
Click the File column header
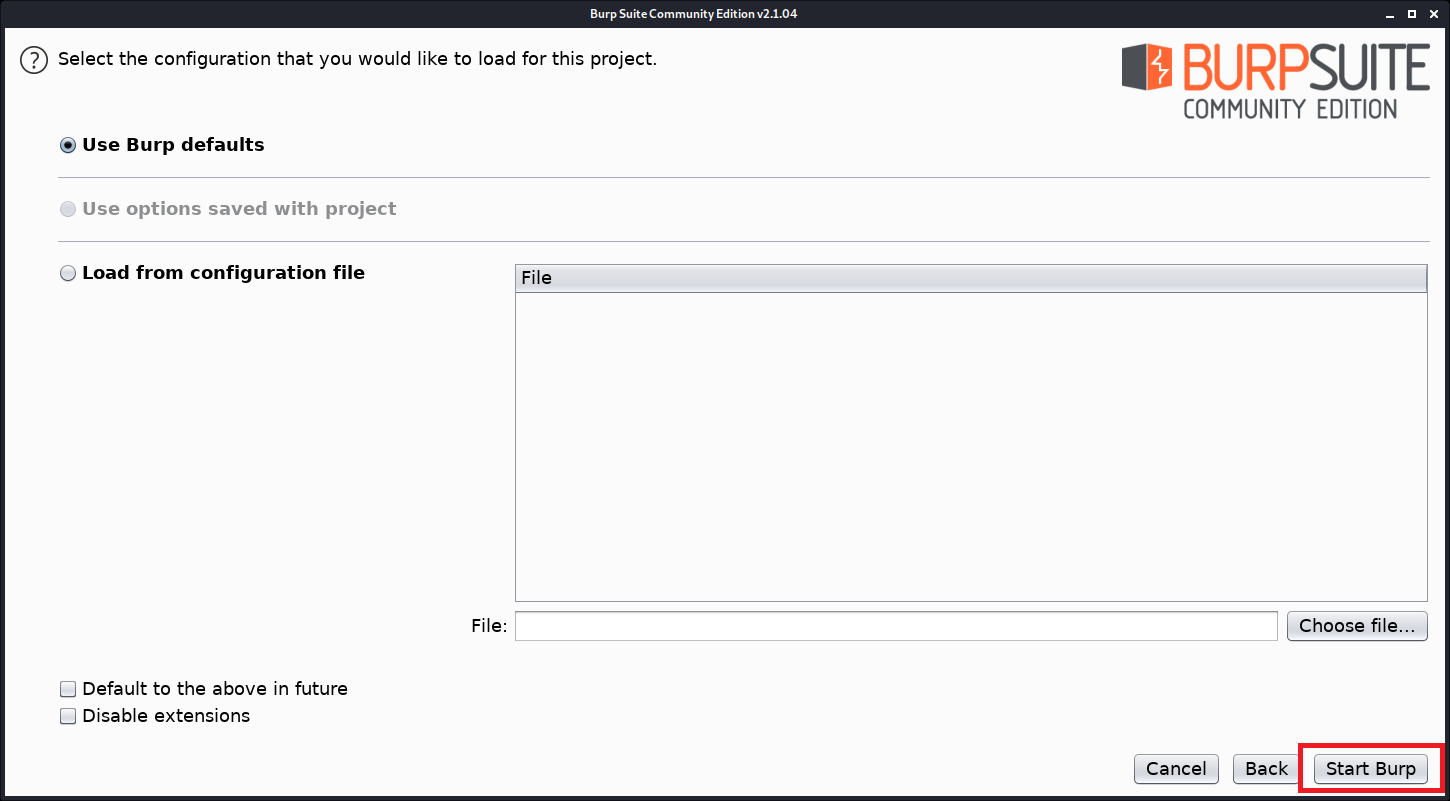click(971, 278)
